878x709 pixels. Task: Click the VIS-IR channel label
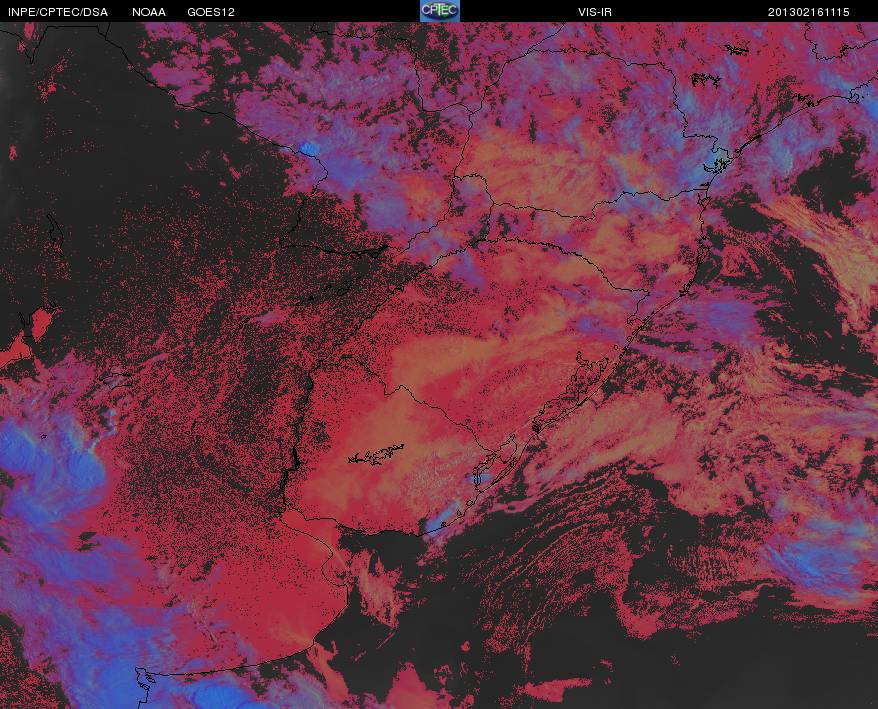(595, 12)
